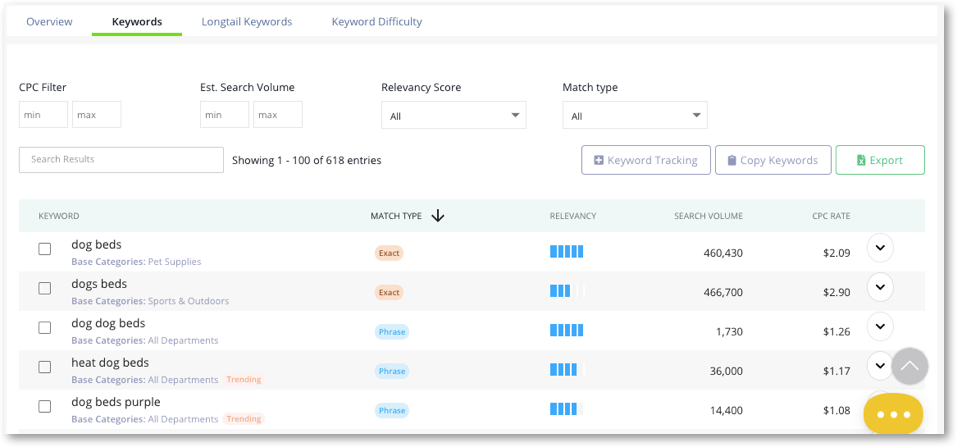This screenshot has width=957, height=447.
Task: Click Trending tag on dog beds purple
Action: (244, 419)
